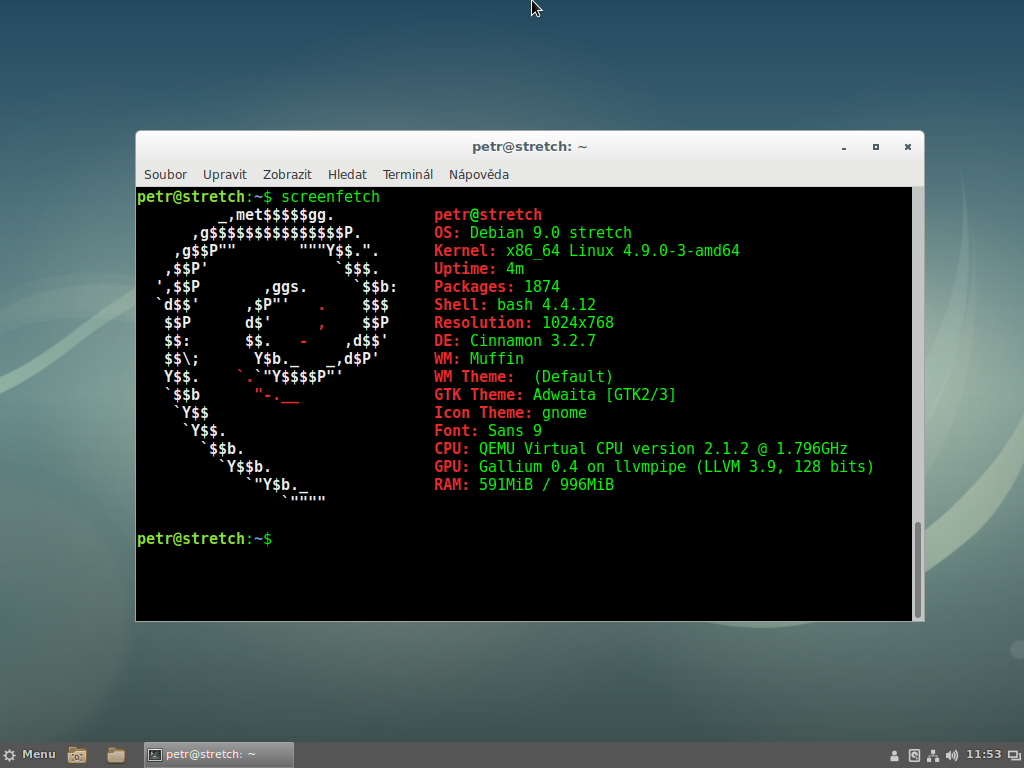
Task: Open the network status applet
Action: point(933,755)
